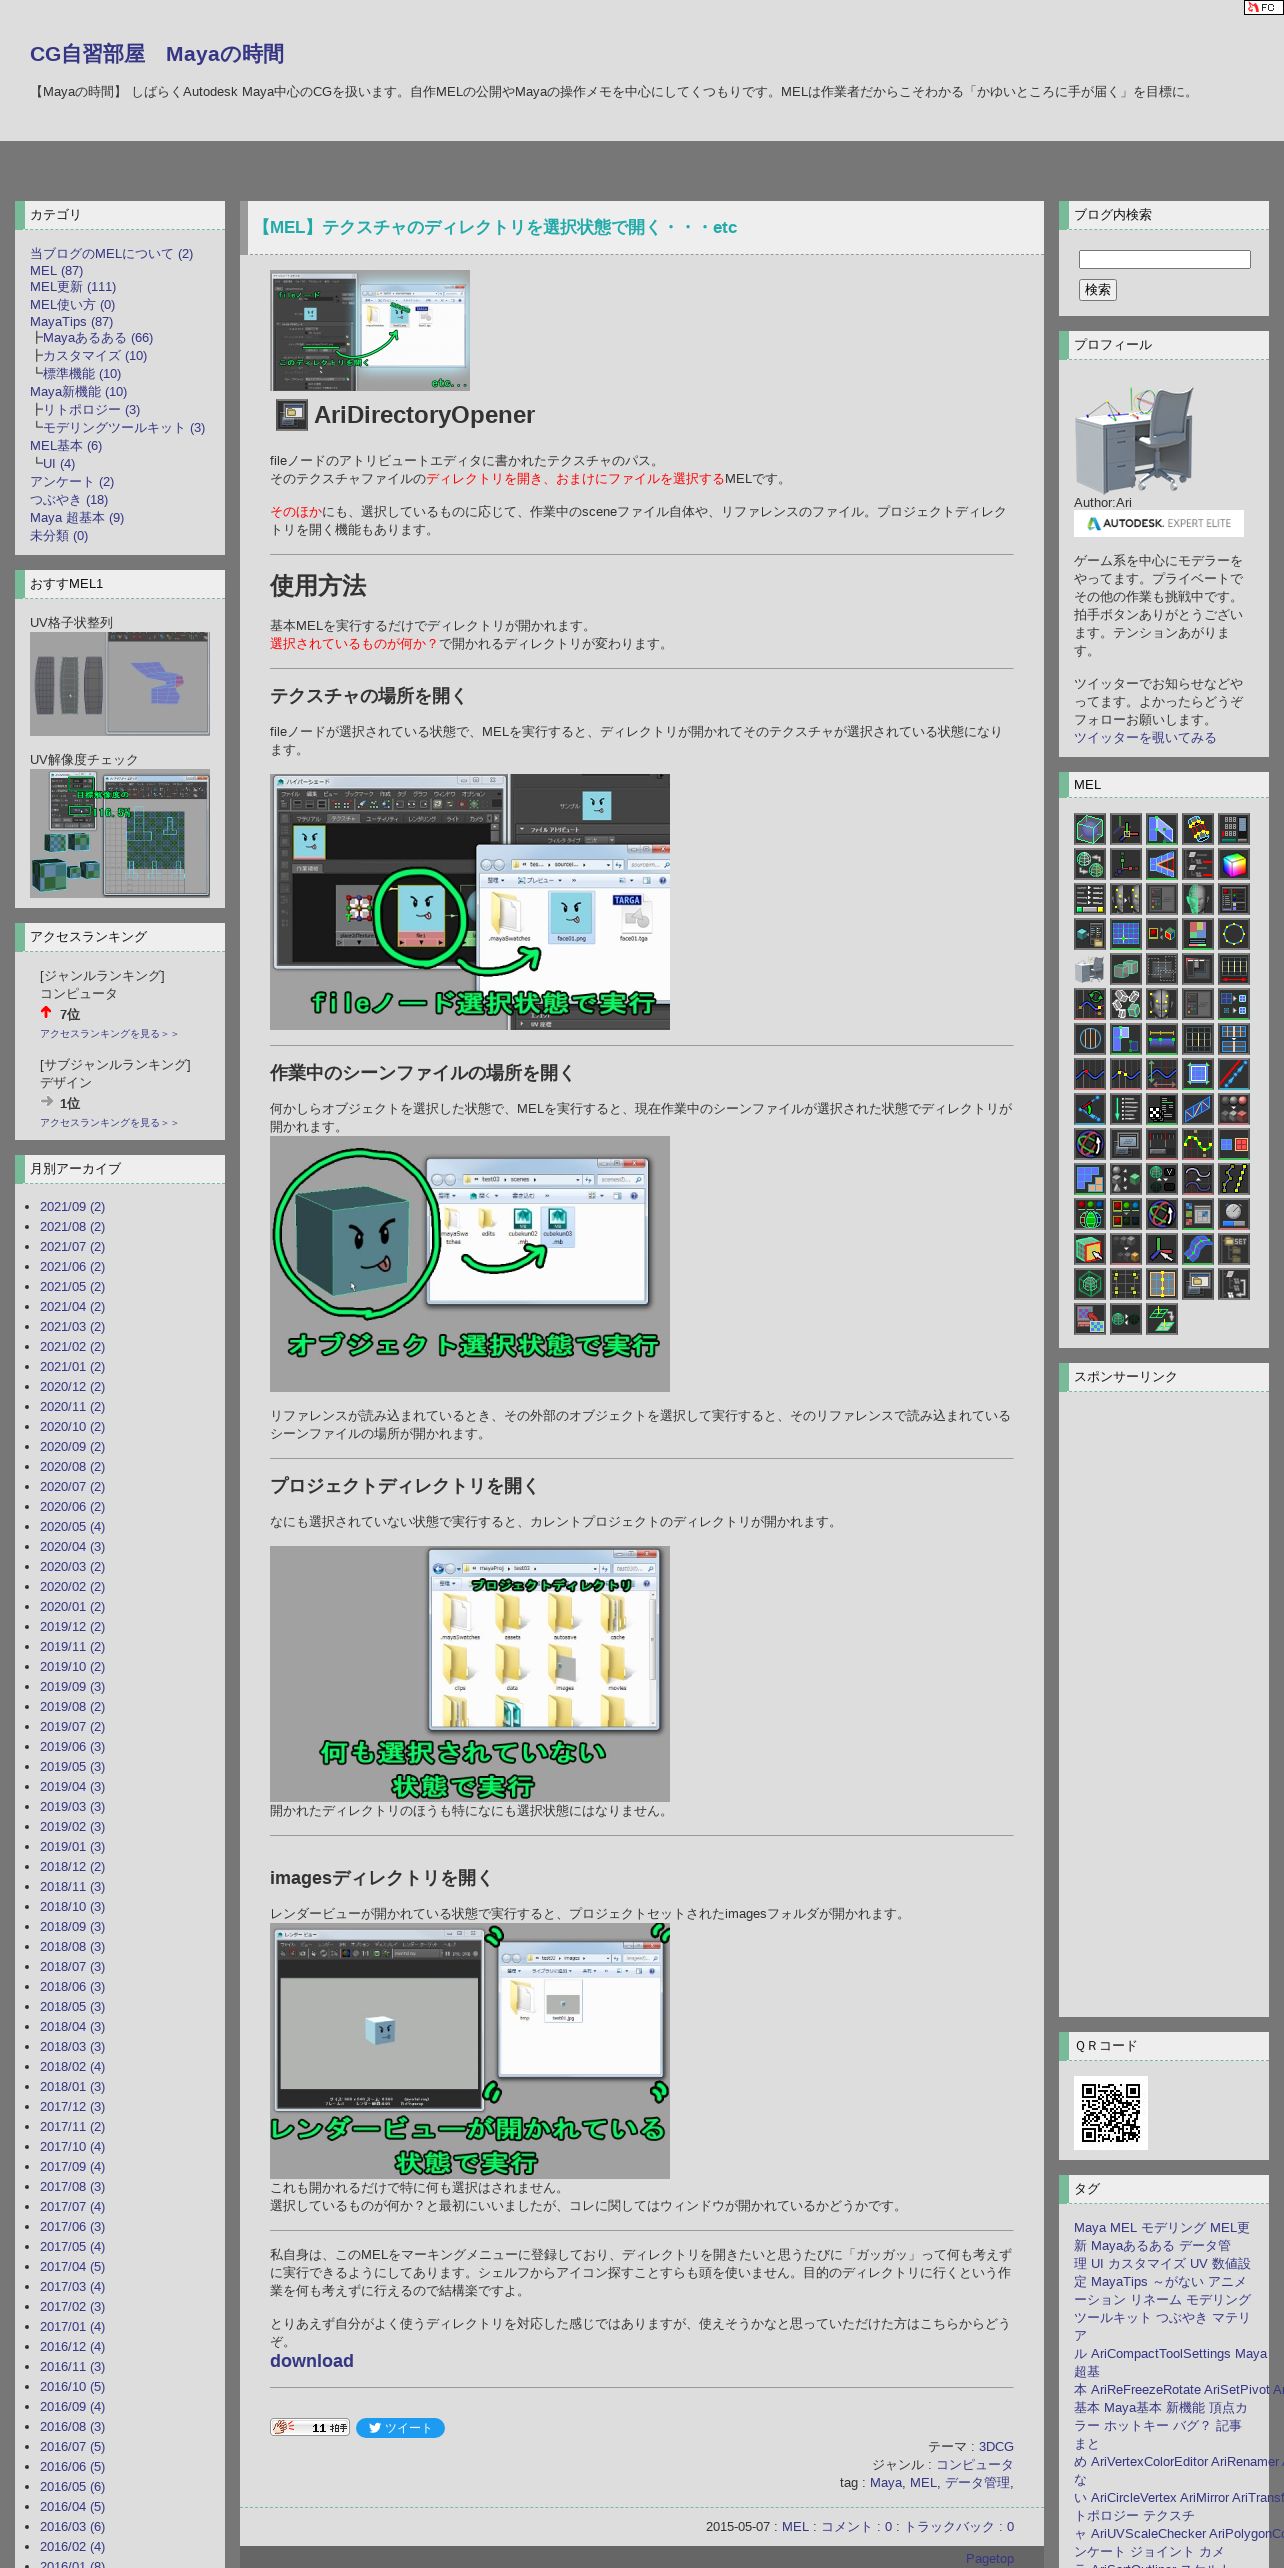Open the MEL更新 (111) category

(73, 287)
